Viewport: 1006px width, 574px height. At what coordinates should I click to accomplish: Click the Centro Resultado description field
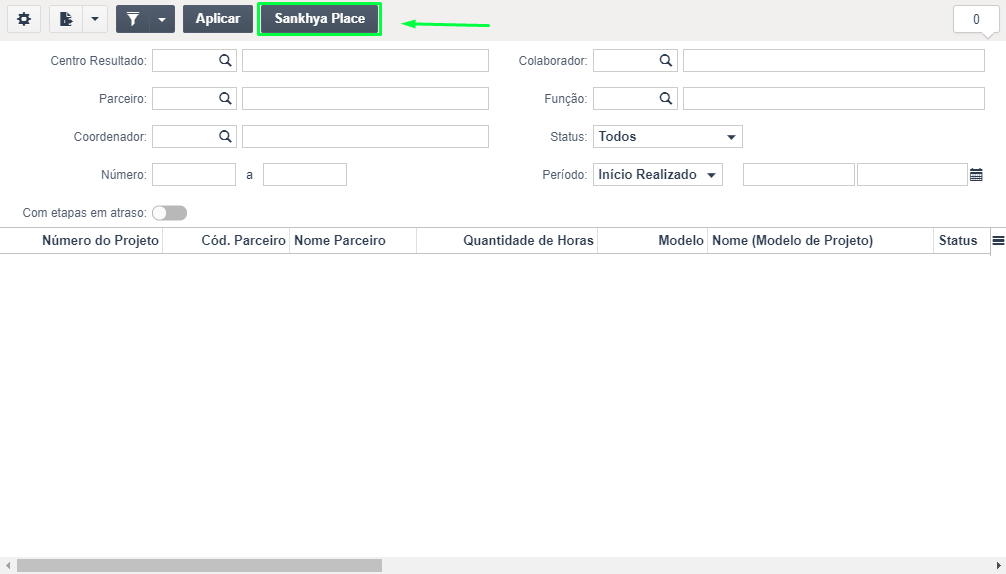tap(365, 60)
